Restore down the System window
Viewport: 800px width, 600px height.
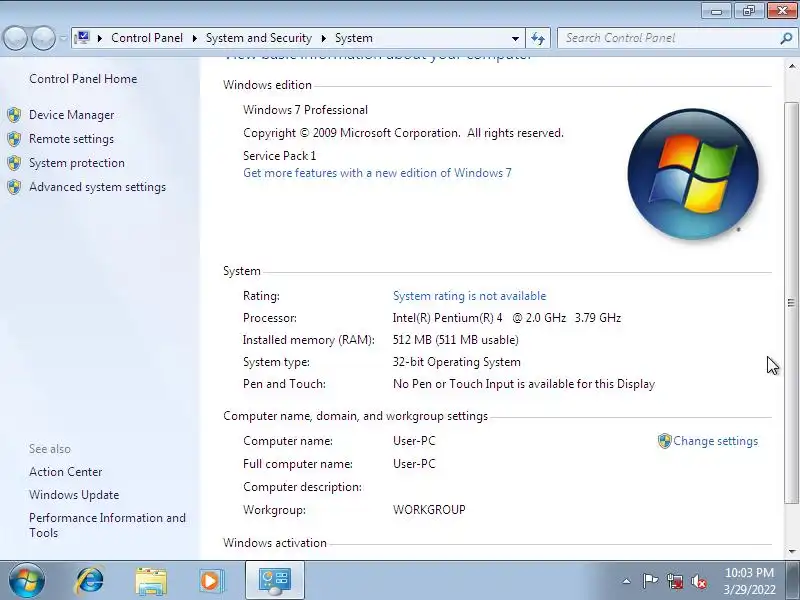point(749,11)
